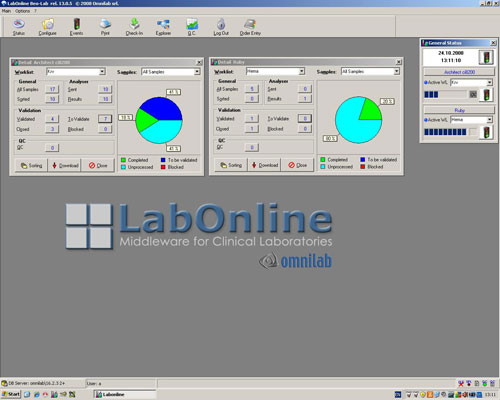Click the red X icon in the status bar
Viewport: 500px width, 400px height.
coord(461,383)
